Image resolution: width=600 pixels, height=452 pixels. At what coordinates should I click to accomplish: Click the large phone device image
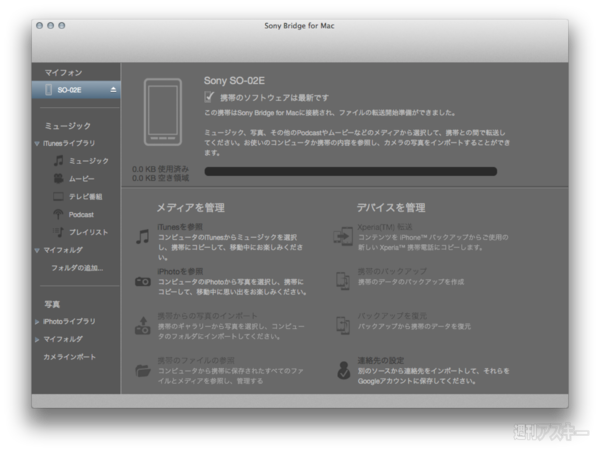point(163,112)
